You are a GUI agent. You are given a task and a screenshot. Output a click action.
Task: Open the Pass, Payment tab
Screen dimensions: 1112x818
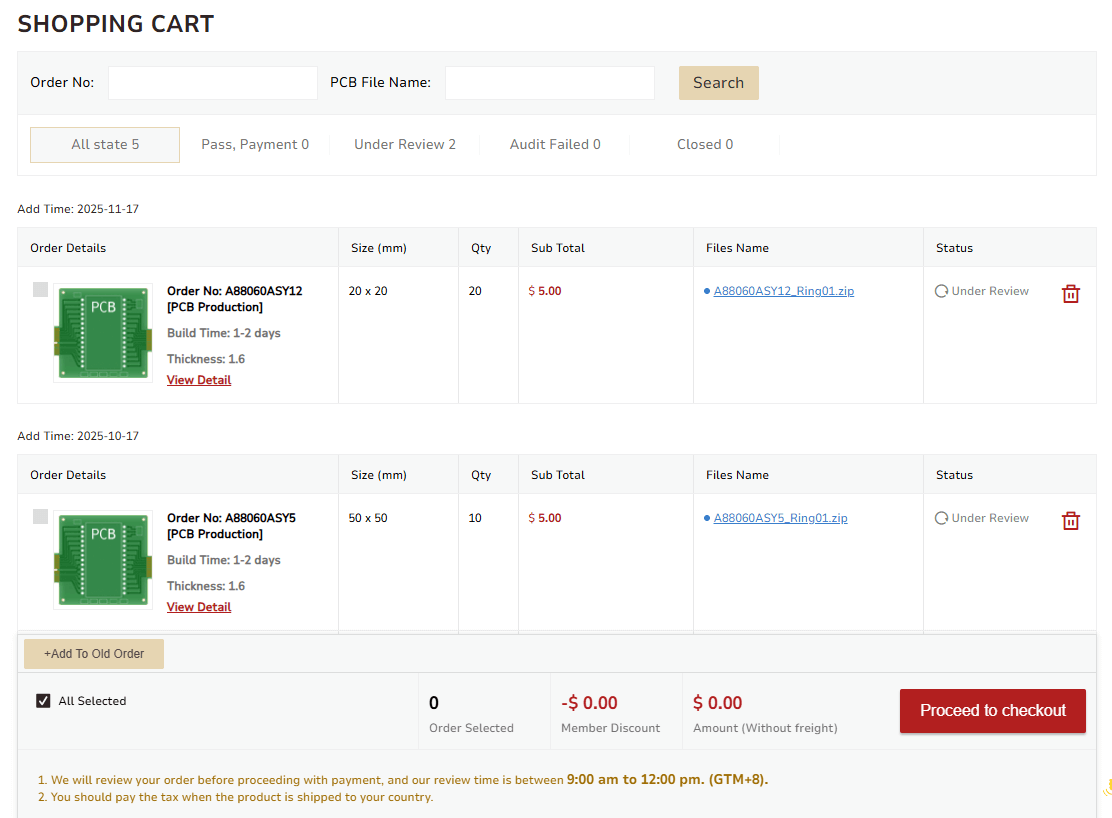[x=255, y=144]
